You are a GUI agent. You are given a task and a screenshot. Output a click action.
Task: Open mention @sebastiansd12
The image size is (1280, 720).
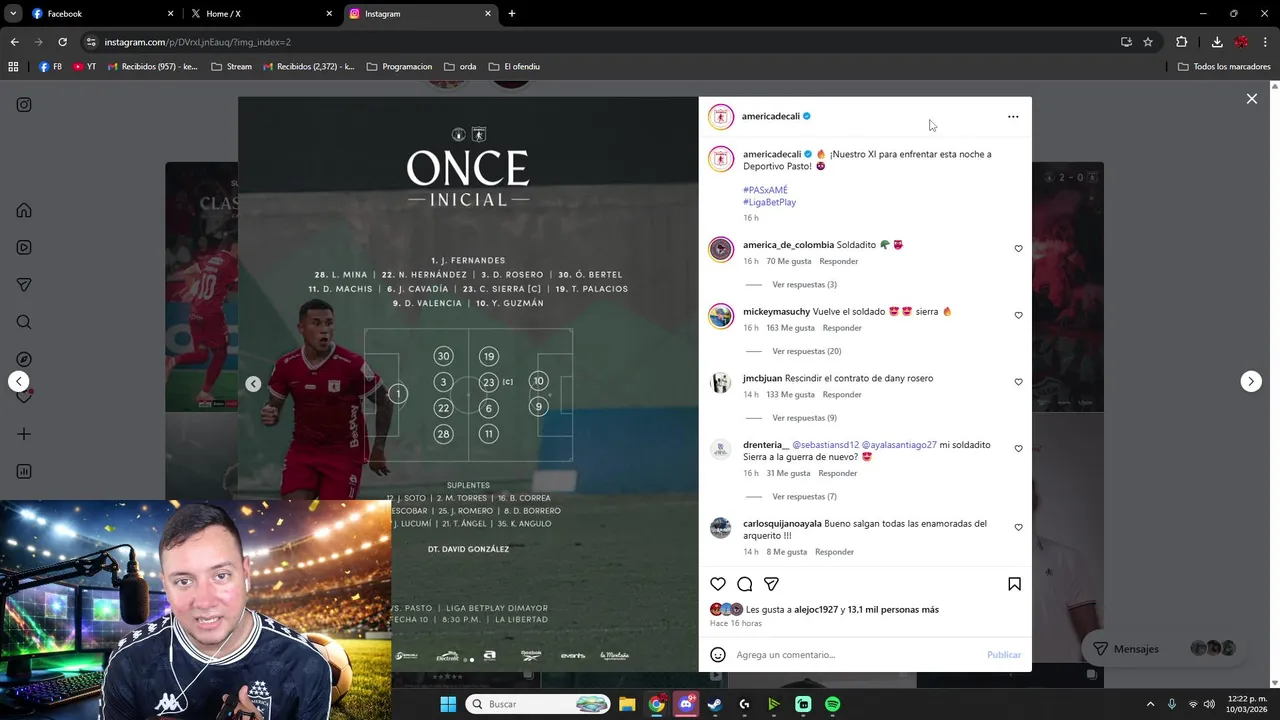[825, 445]
